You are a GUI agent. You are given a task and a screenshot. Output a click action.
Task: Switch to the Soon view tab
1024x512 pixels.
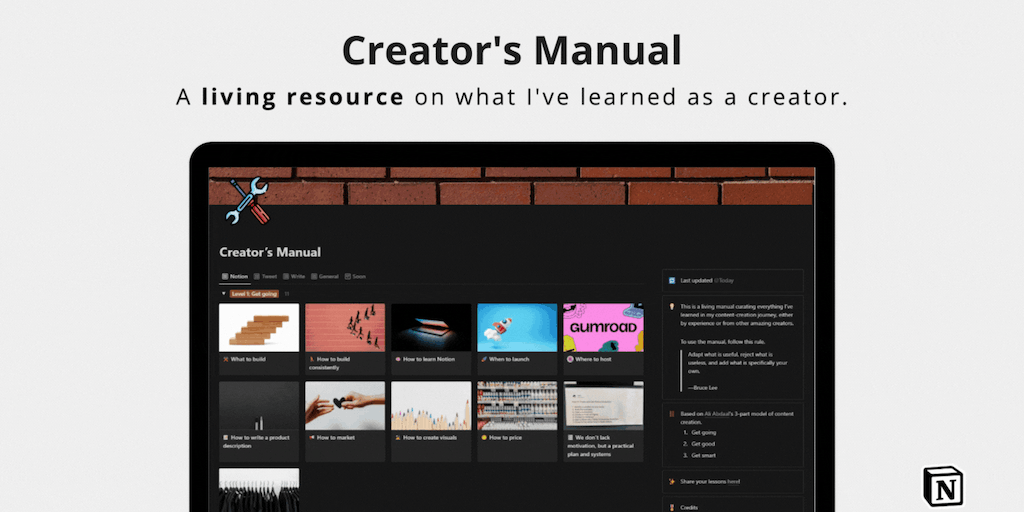point(355,276)
